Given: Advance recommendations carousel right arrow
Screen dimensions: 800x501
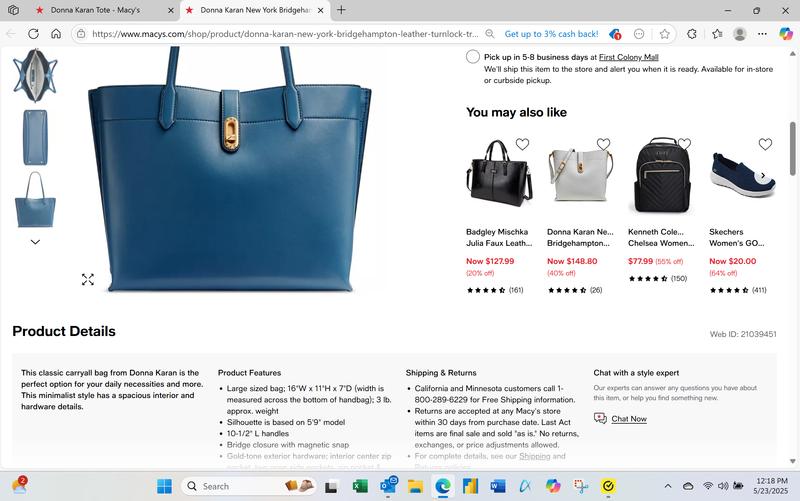Looking at the screenshot, I should click(763, 176).
